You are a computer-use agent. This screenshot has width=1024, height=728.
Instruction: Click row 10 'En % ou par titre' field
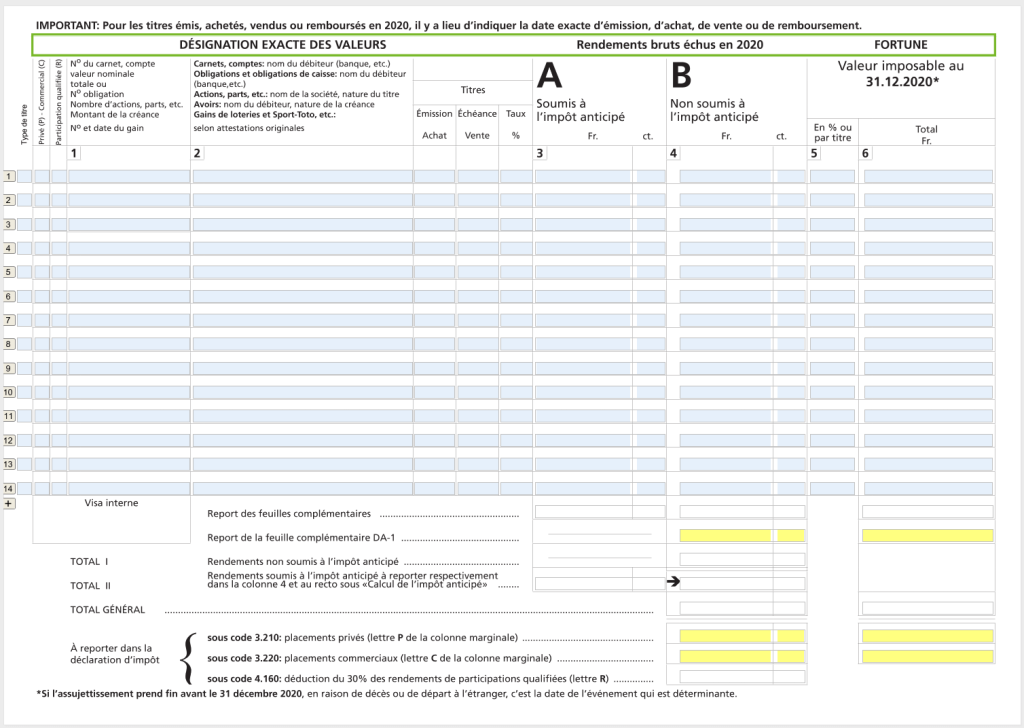coord(832,392)
